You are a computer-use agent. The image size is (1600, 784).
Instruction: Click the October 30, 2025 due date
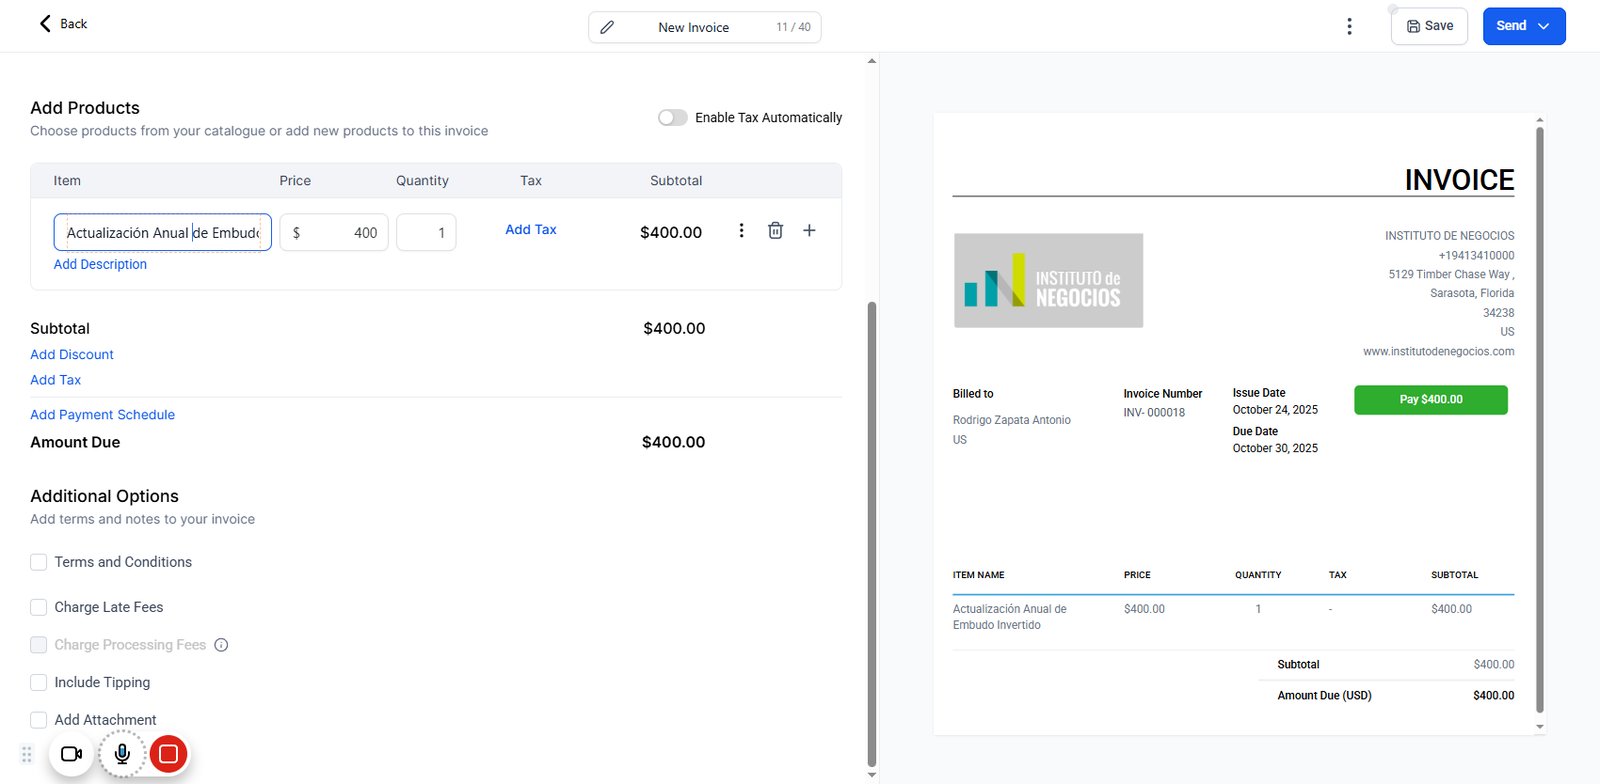(1275, 448)
